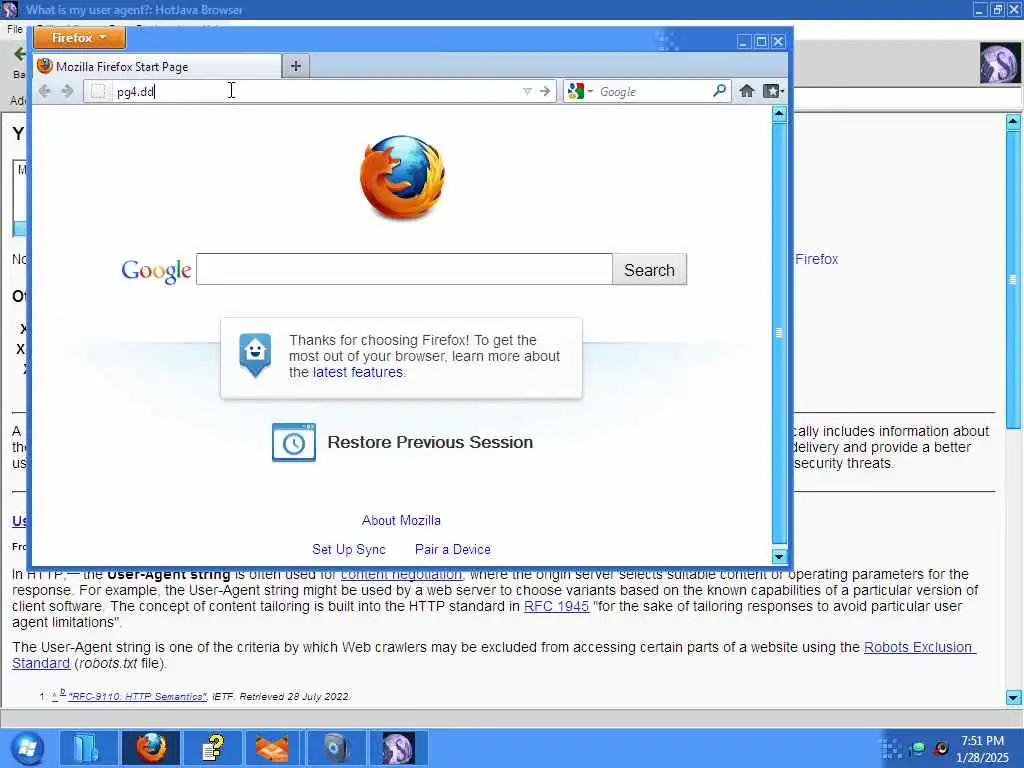This screenshot has height=768, width=1024.
Task: Open the Bookmarks star menu button
Action: [773, 91]
